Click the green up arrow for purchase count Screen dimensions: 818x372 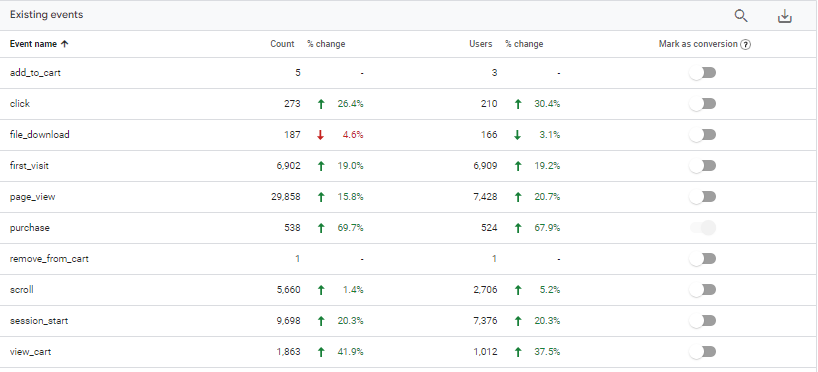[x=321, y=228]
